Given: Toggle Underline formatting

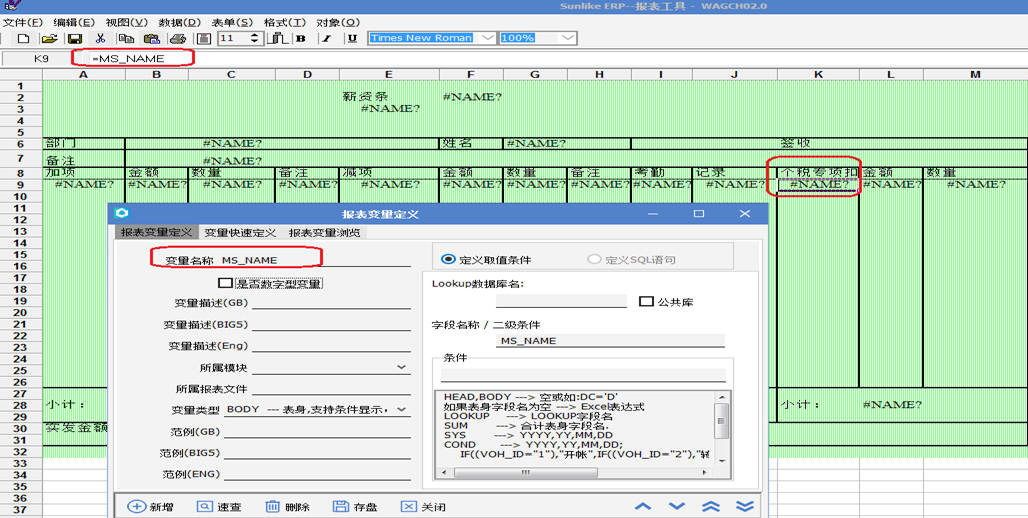Looking at the screenshot, I should point(351,38).
